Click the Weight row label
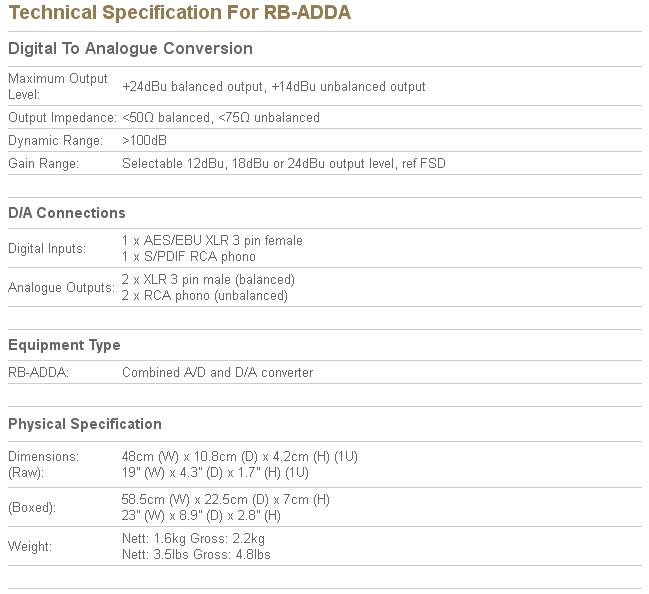Image resolution: width=649 pixels, height=594 pixels. pos(29,546)
